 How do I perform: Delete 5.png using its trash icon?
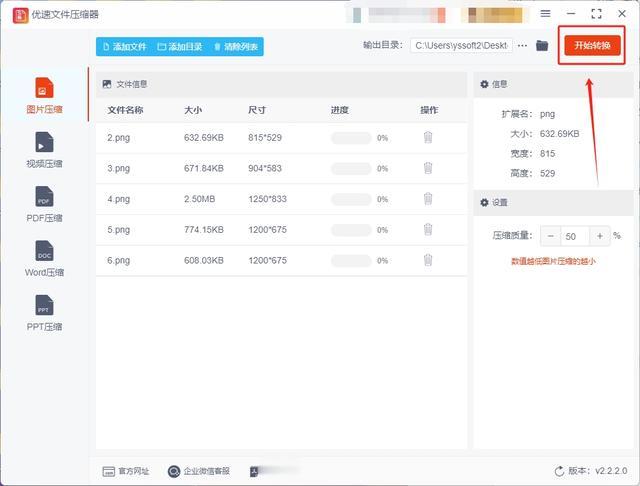click(428, 229)
